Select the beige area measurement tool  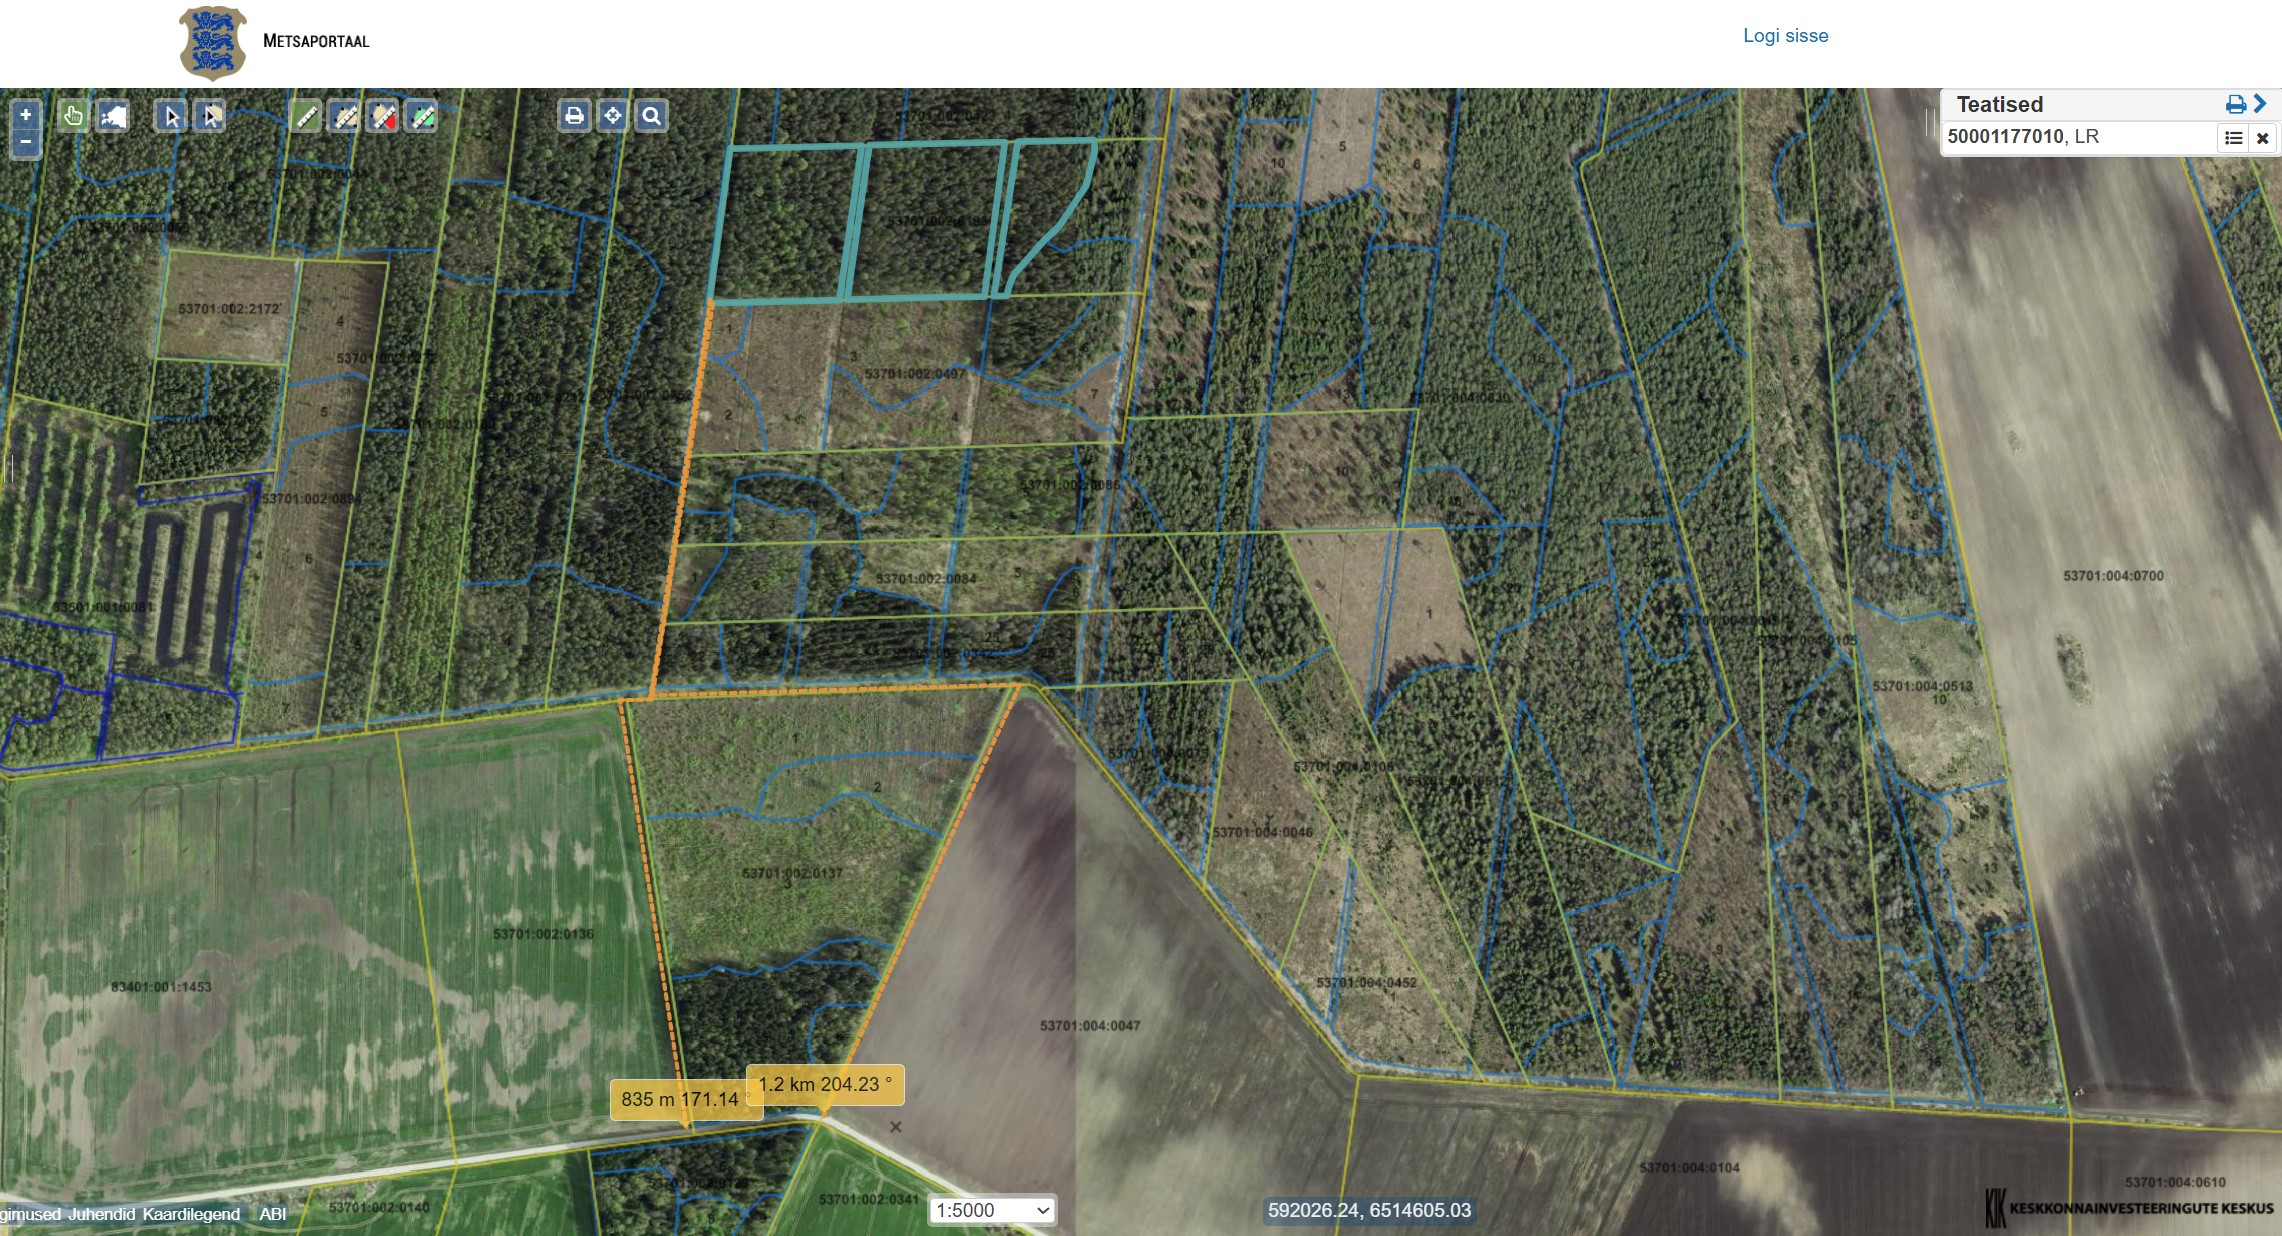(345, 116)
